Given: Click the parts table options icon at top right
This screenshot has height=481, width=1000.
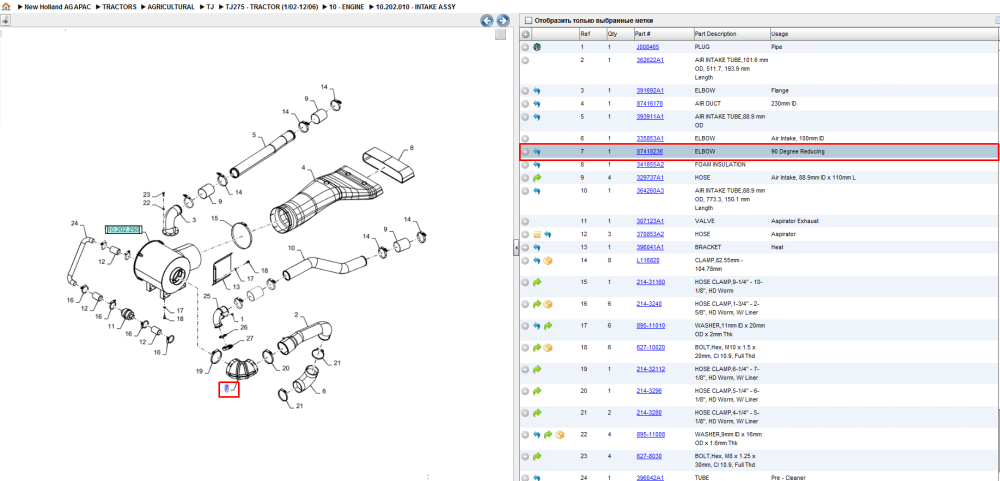Looking at the screenshot, I should (995, 20).
